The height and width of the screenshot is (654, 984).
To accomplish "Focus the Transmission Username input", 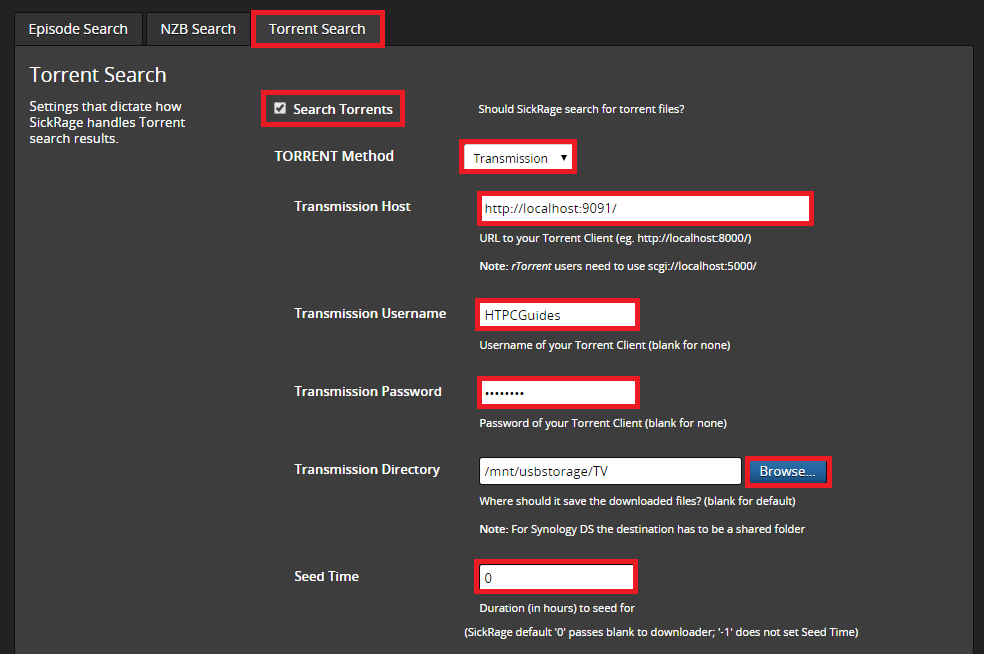I will coord(557,314).
